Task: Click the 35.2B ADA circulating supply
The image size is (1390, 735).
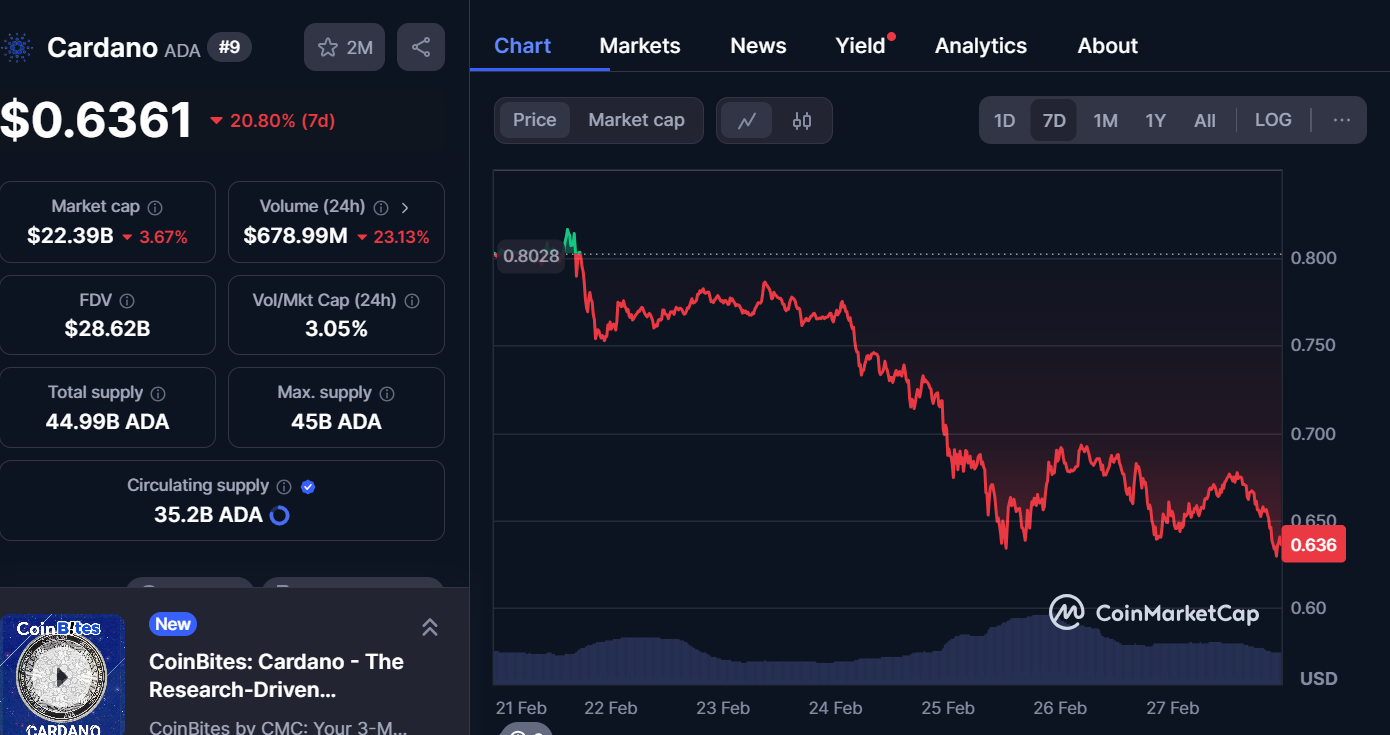Action: [x=208, y=515]
